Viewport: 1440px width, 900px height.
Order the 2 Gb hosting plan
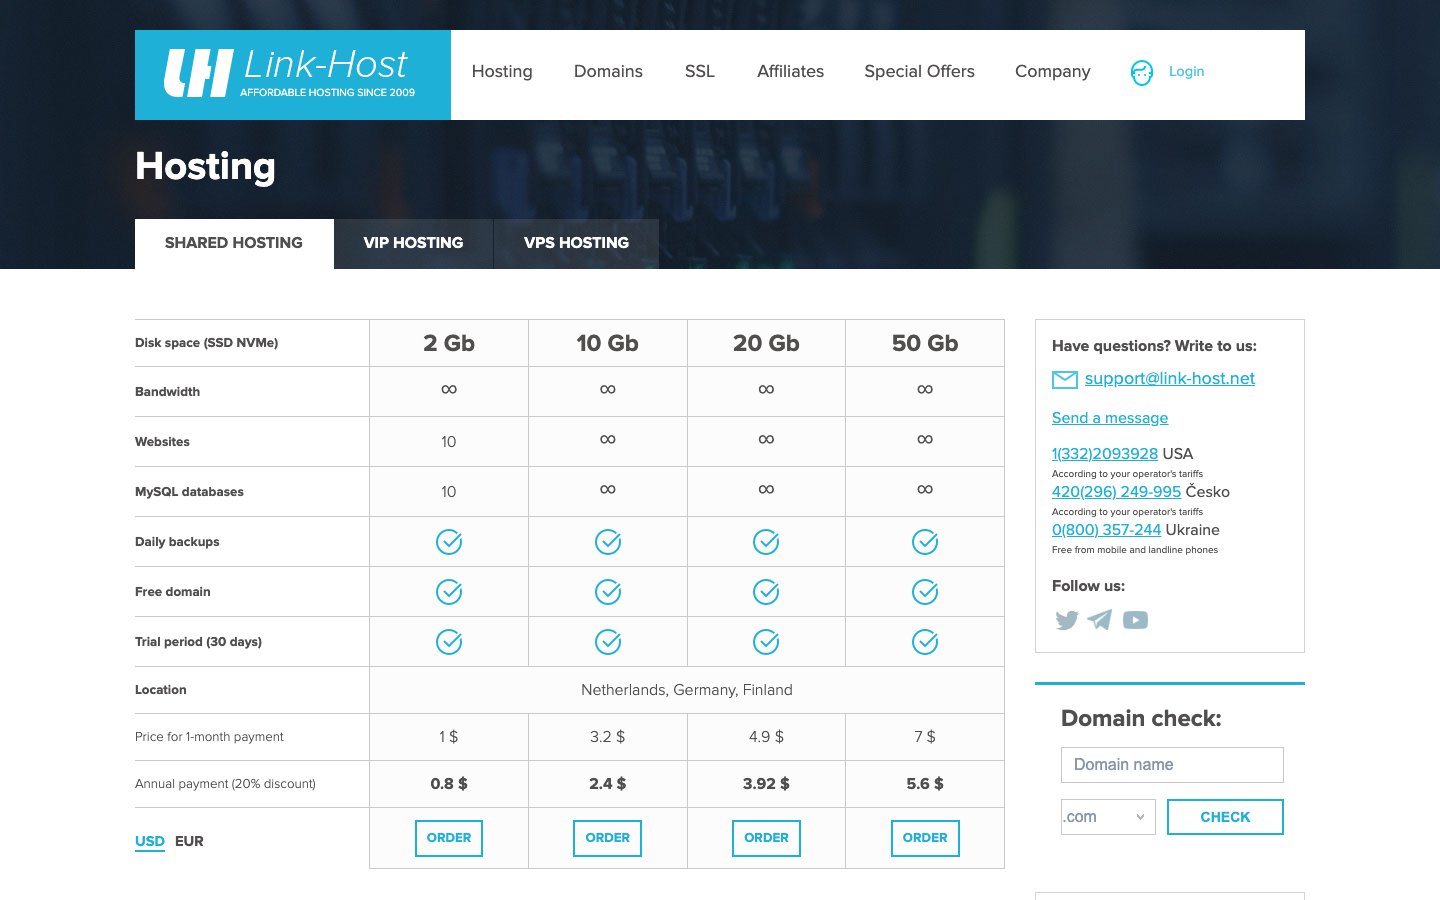click(x=449, y=838)
